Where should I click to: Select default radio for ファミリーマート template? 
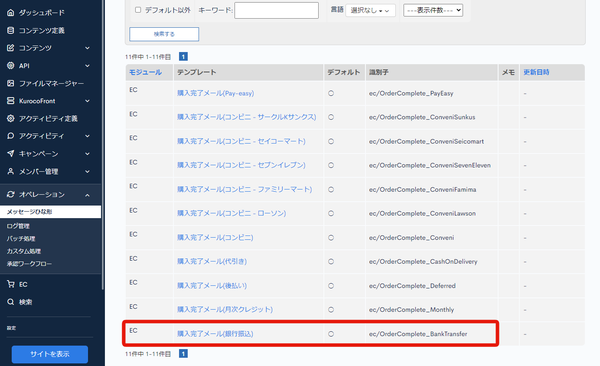[x=331, y=190]
